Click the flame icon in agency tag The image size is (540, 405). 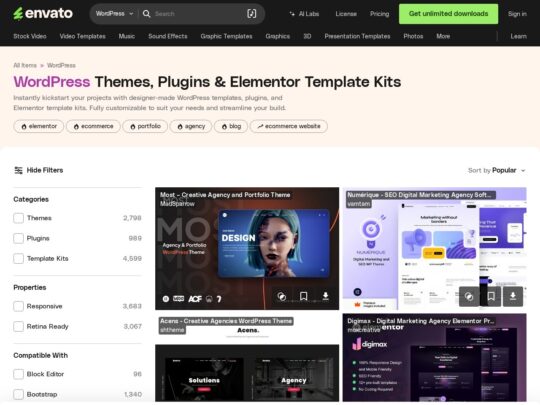pyautogui.click(x=180, y=126)
